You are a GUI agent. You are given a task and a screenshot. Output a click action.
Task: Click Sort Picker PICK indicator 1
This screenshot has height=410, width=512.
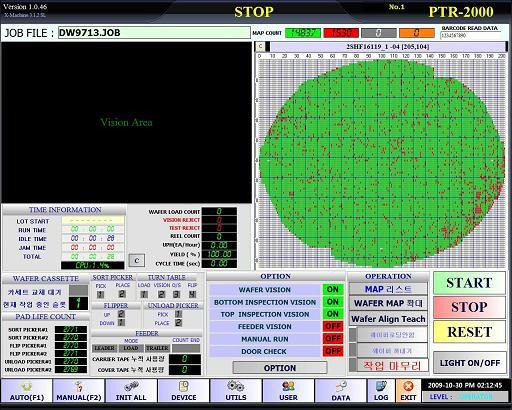tap(100, 294)
